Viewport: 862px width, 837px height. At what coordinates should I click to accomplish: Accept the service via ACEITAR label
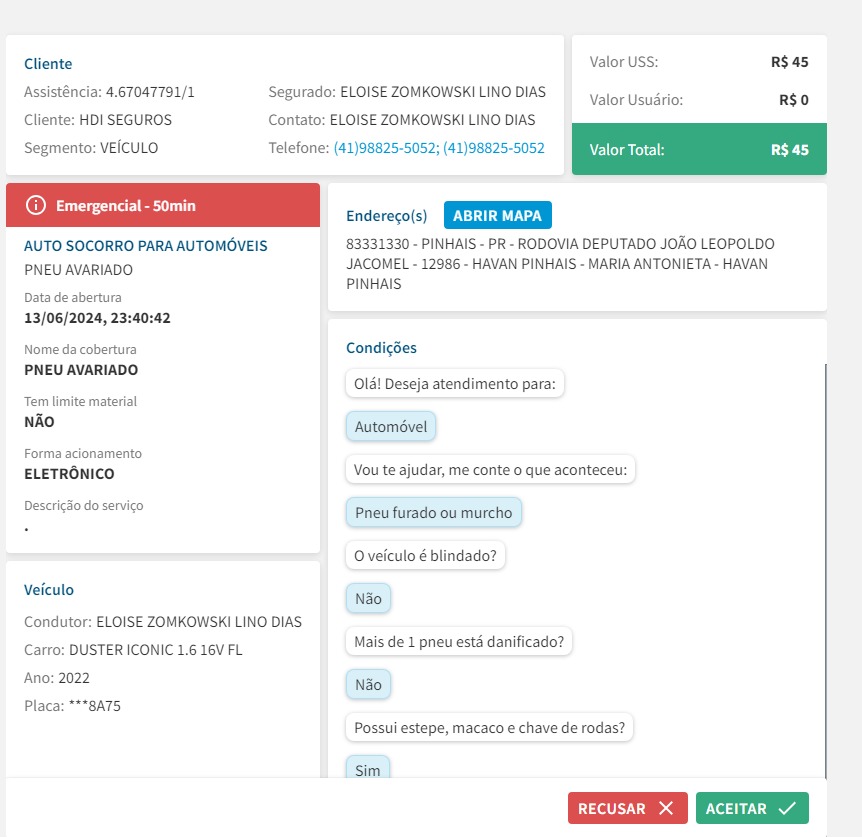pos(736,809)
